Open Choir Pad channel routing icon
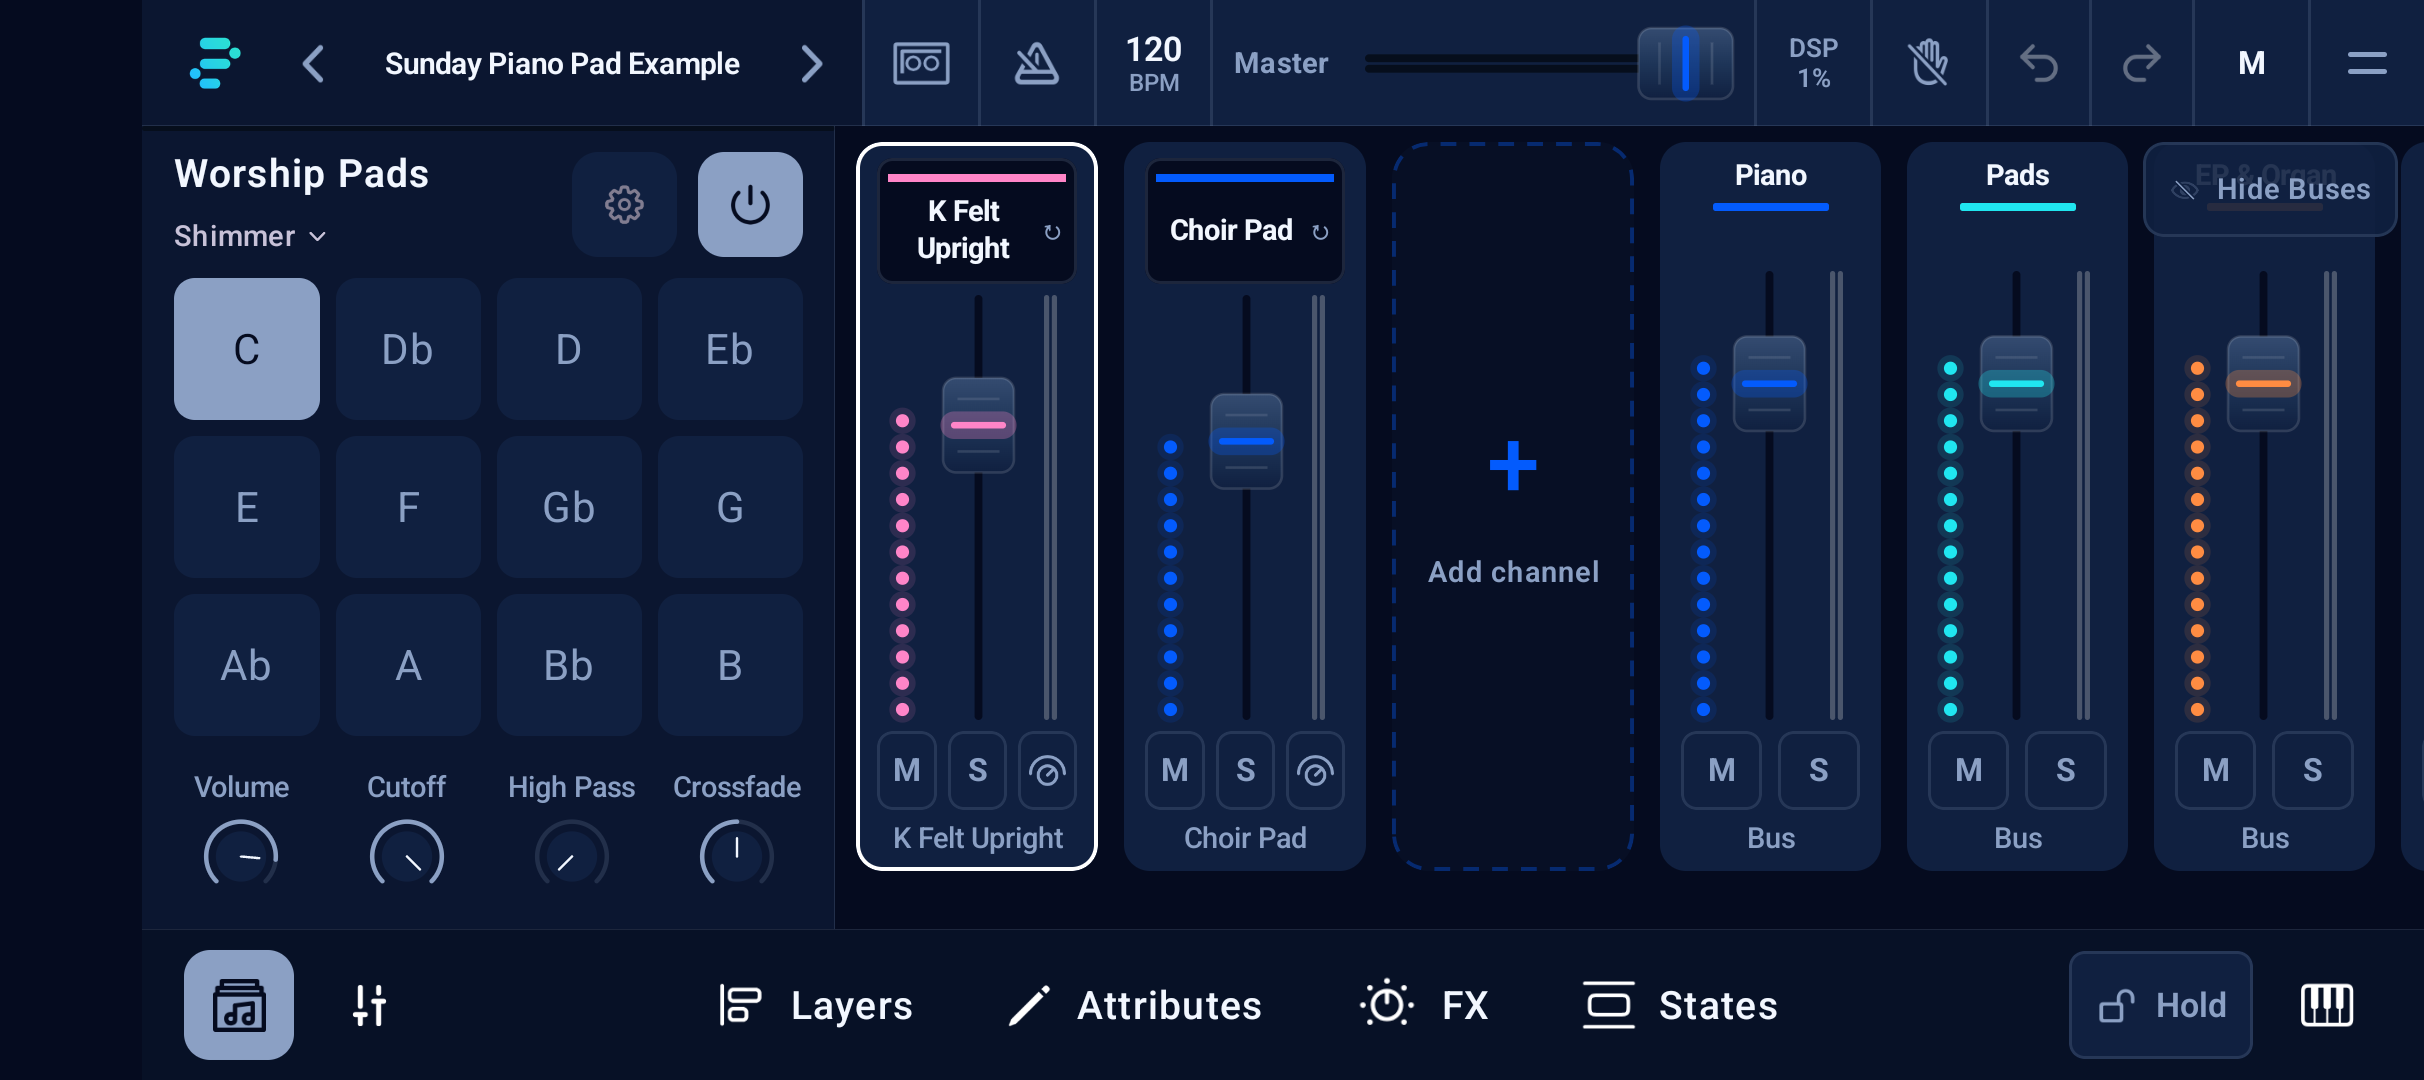Viewport: 2424px width, 1080px height. [x=1315, y=770]
